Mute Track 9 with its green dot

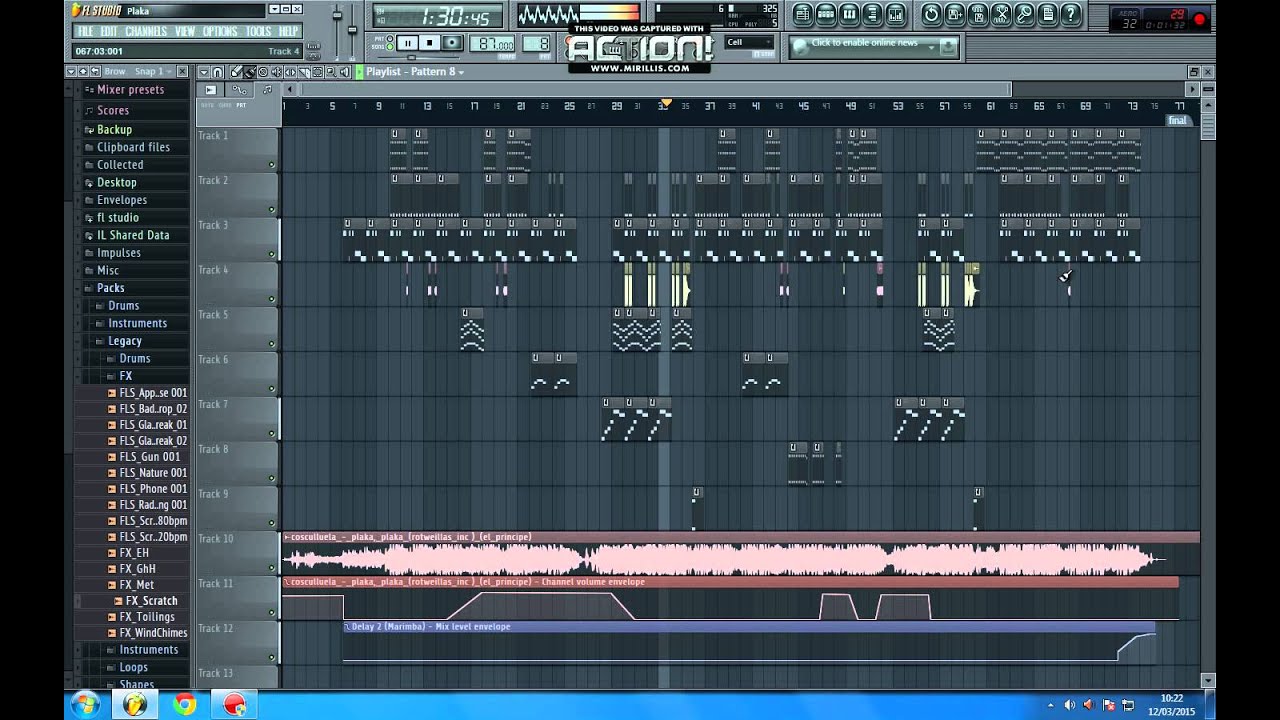[x=272, y=523]
